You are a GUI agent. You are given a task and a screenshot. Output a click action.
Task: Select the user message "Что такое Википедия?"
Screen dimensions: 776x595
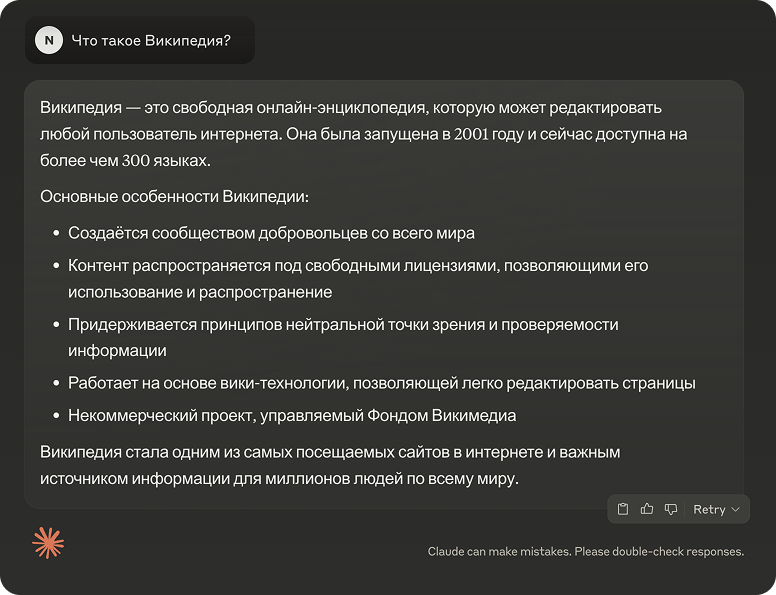(x=150, y=40)
